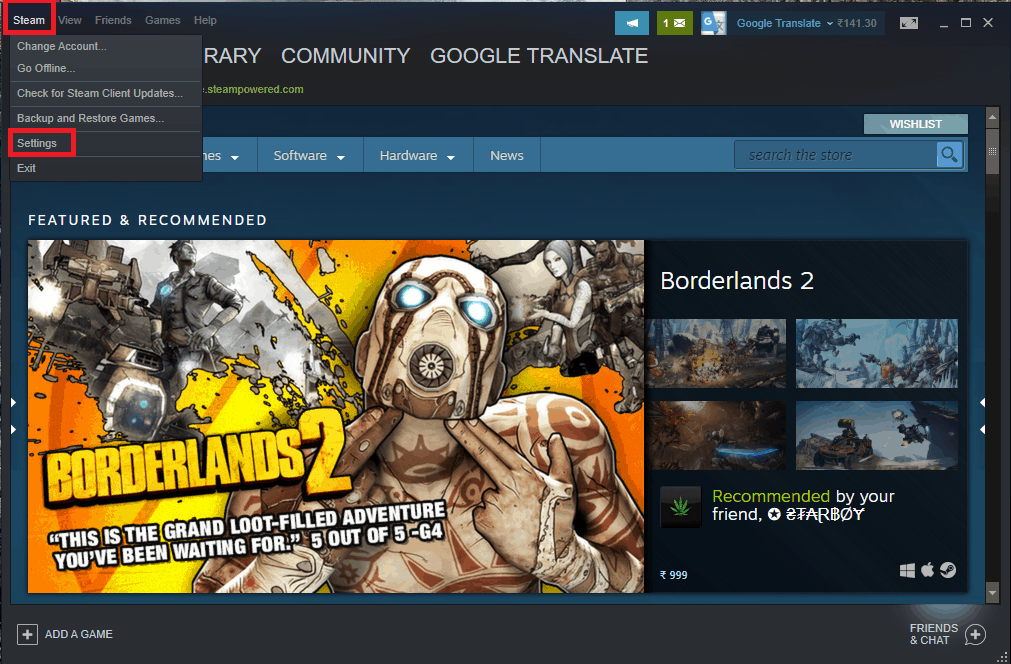This screenshot has width=1011, height=664.
Task: Click the Google Translate profile avatar
Action: coord(714,23)
